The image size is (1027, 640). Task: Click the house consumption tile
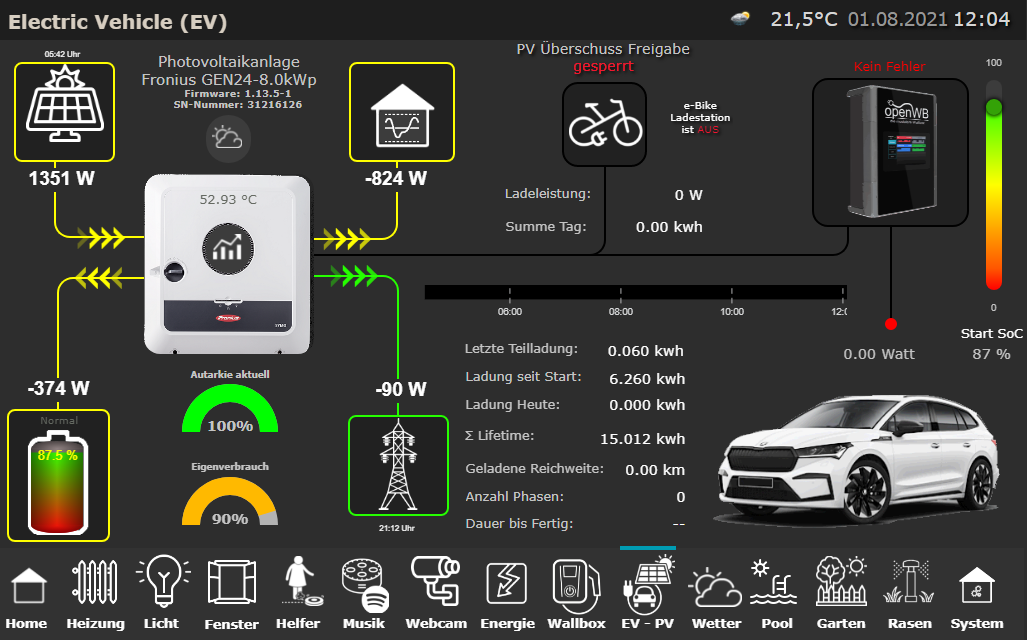click(402, 112)
